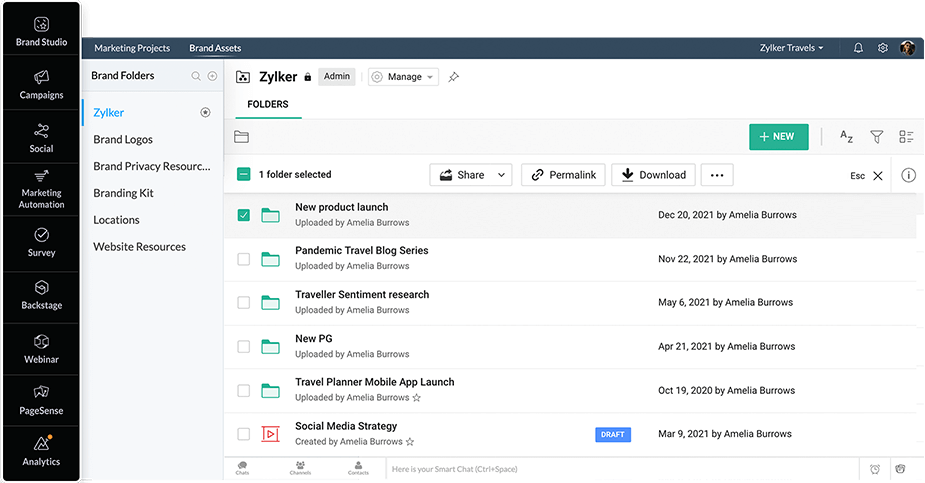
Task: Show the info details panel
Action: point(908,175)
